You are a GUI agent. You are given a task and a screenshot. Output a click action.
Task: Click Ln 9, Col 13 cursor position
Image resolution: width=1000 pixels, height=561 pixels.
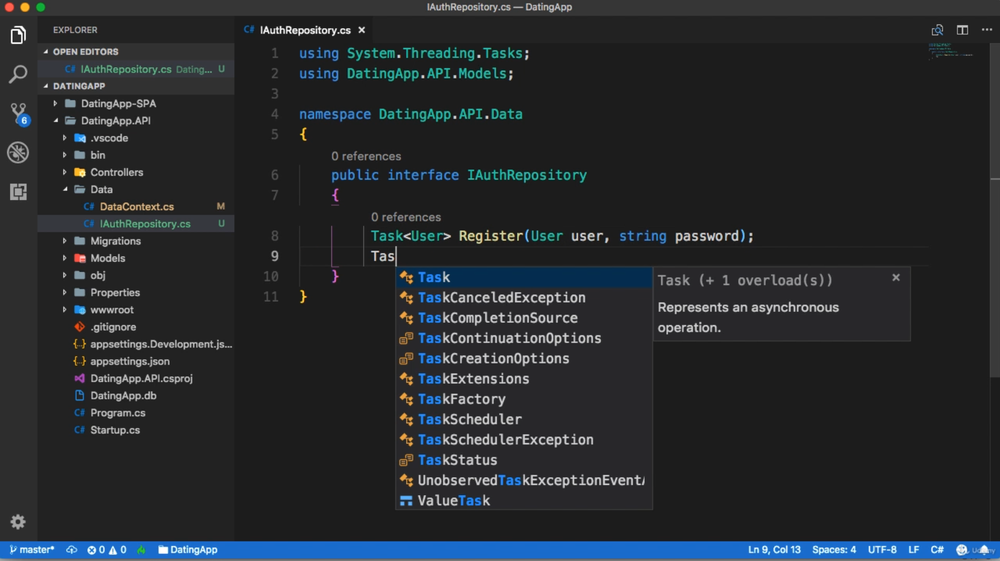tap(774, 550)
